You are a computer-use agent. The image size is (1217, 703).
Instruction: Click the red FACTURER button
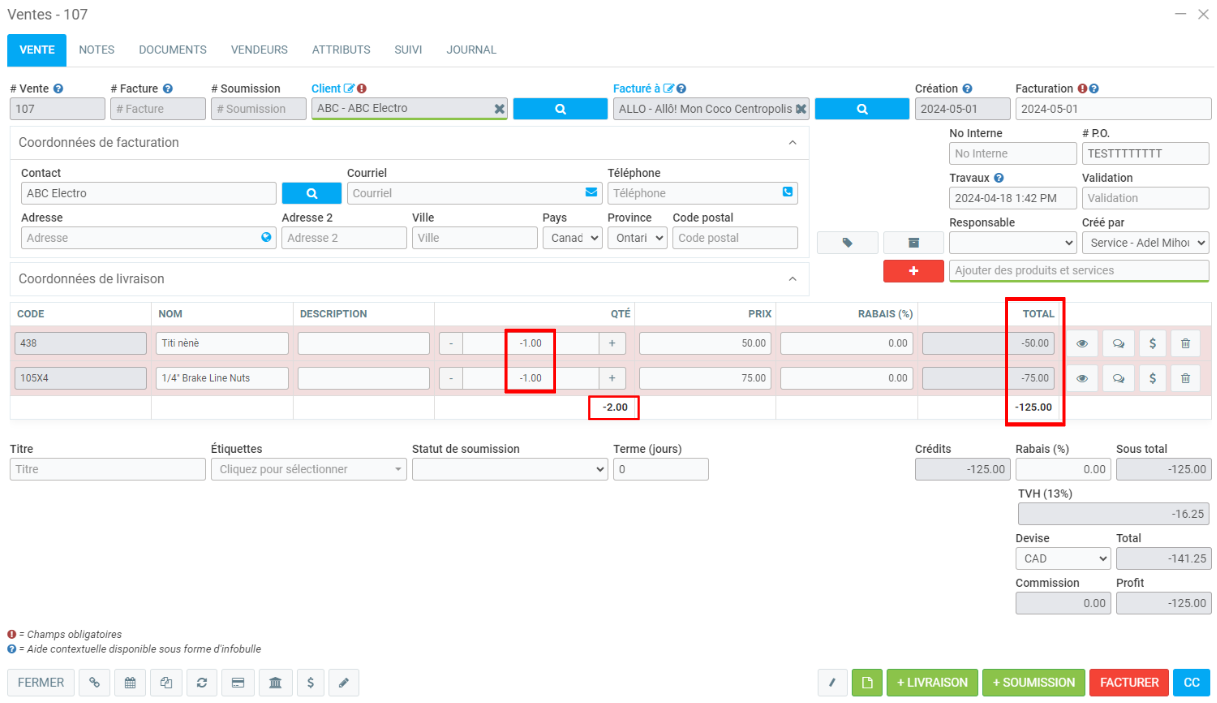[1129, 682]
